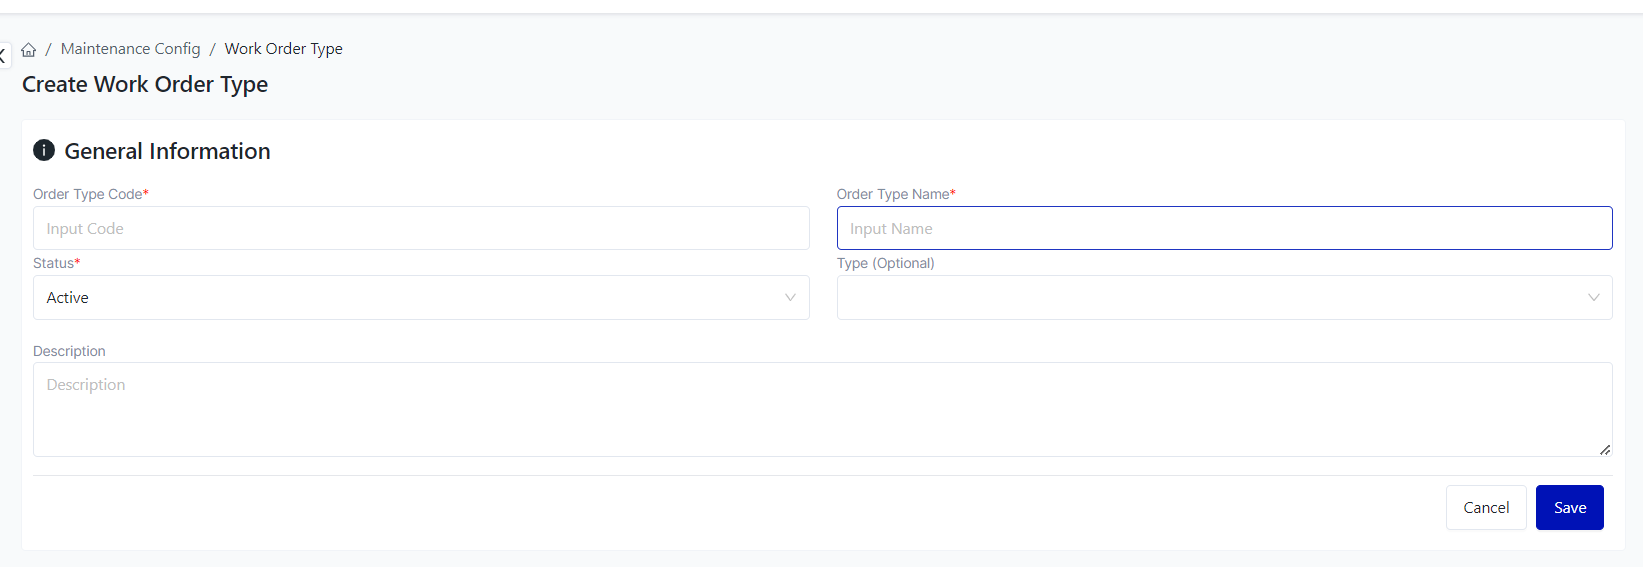Focus the Order Type Code input
The width and height of the screenshot is (1643, 567).
click(x=420, y=228)
